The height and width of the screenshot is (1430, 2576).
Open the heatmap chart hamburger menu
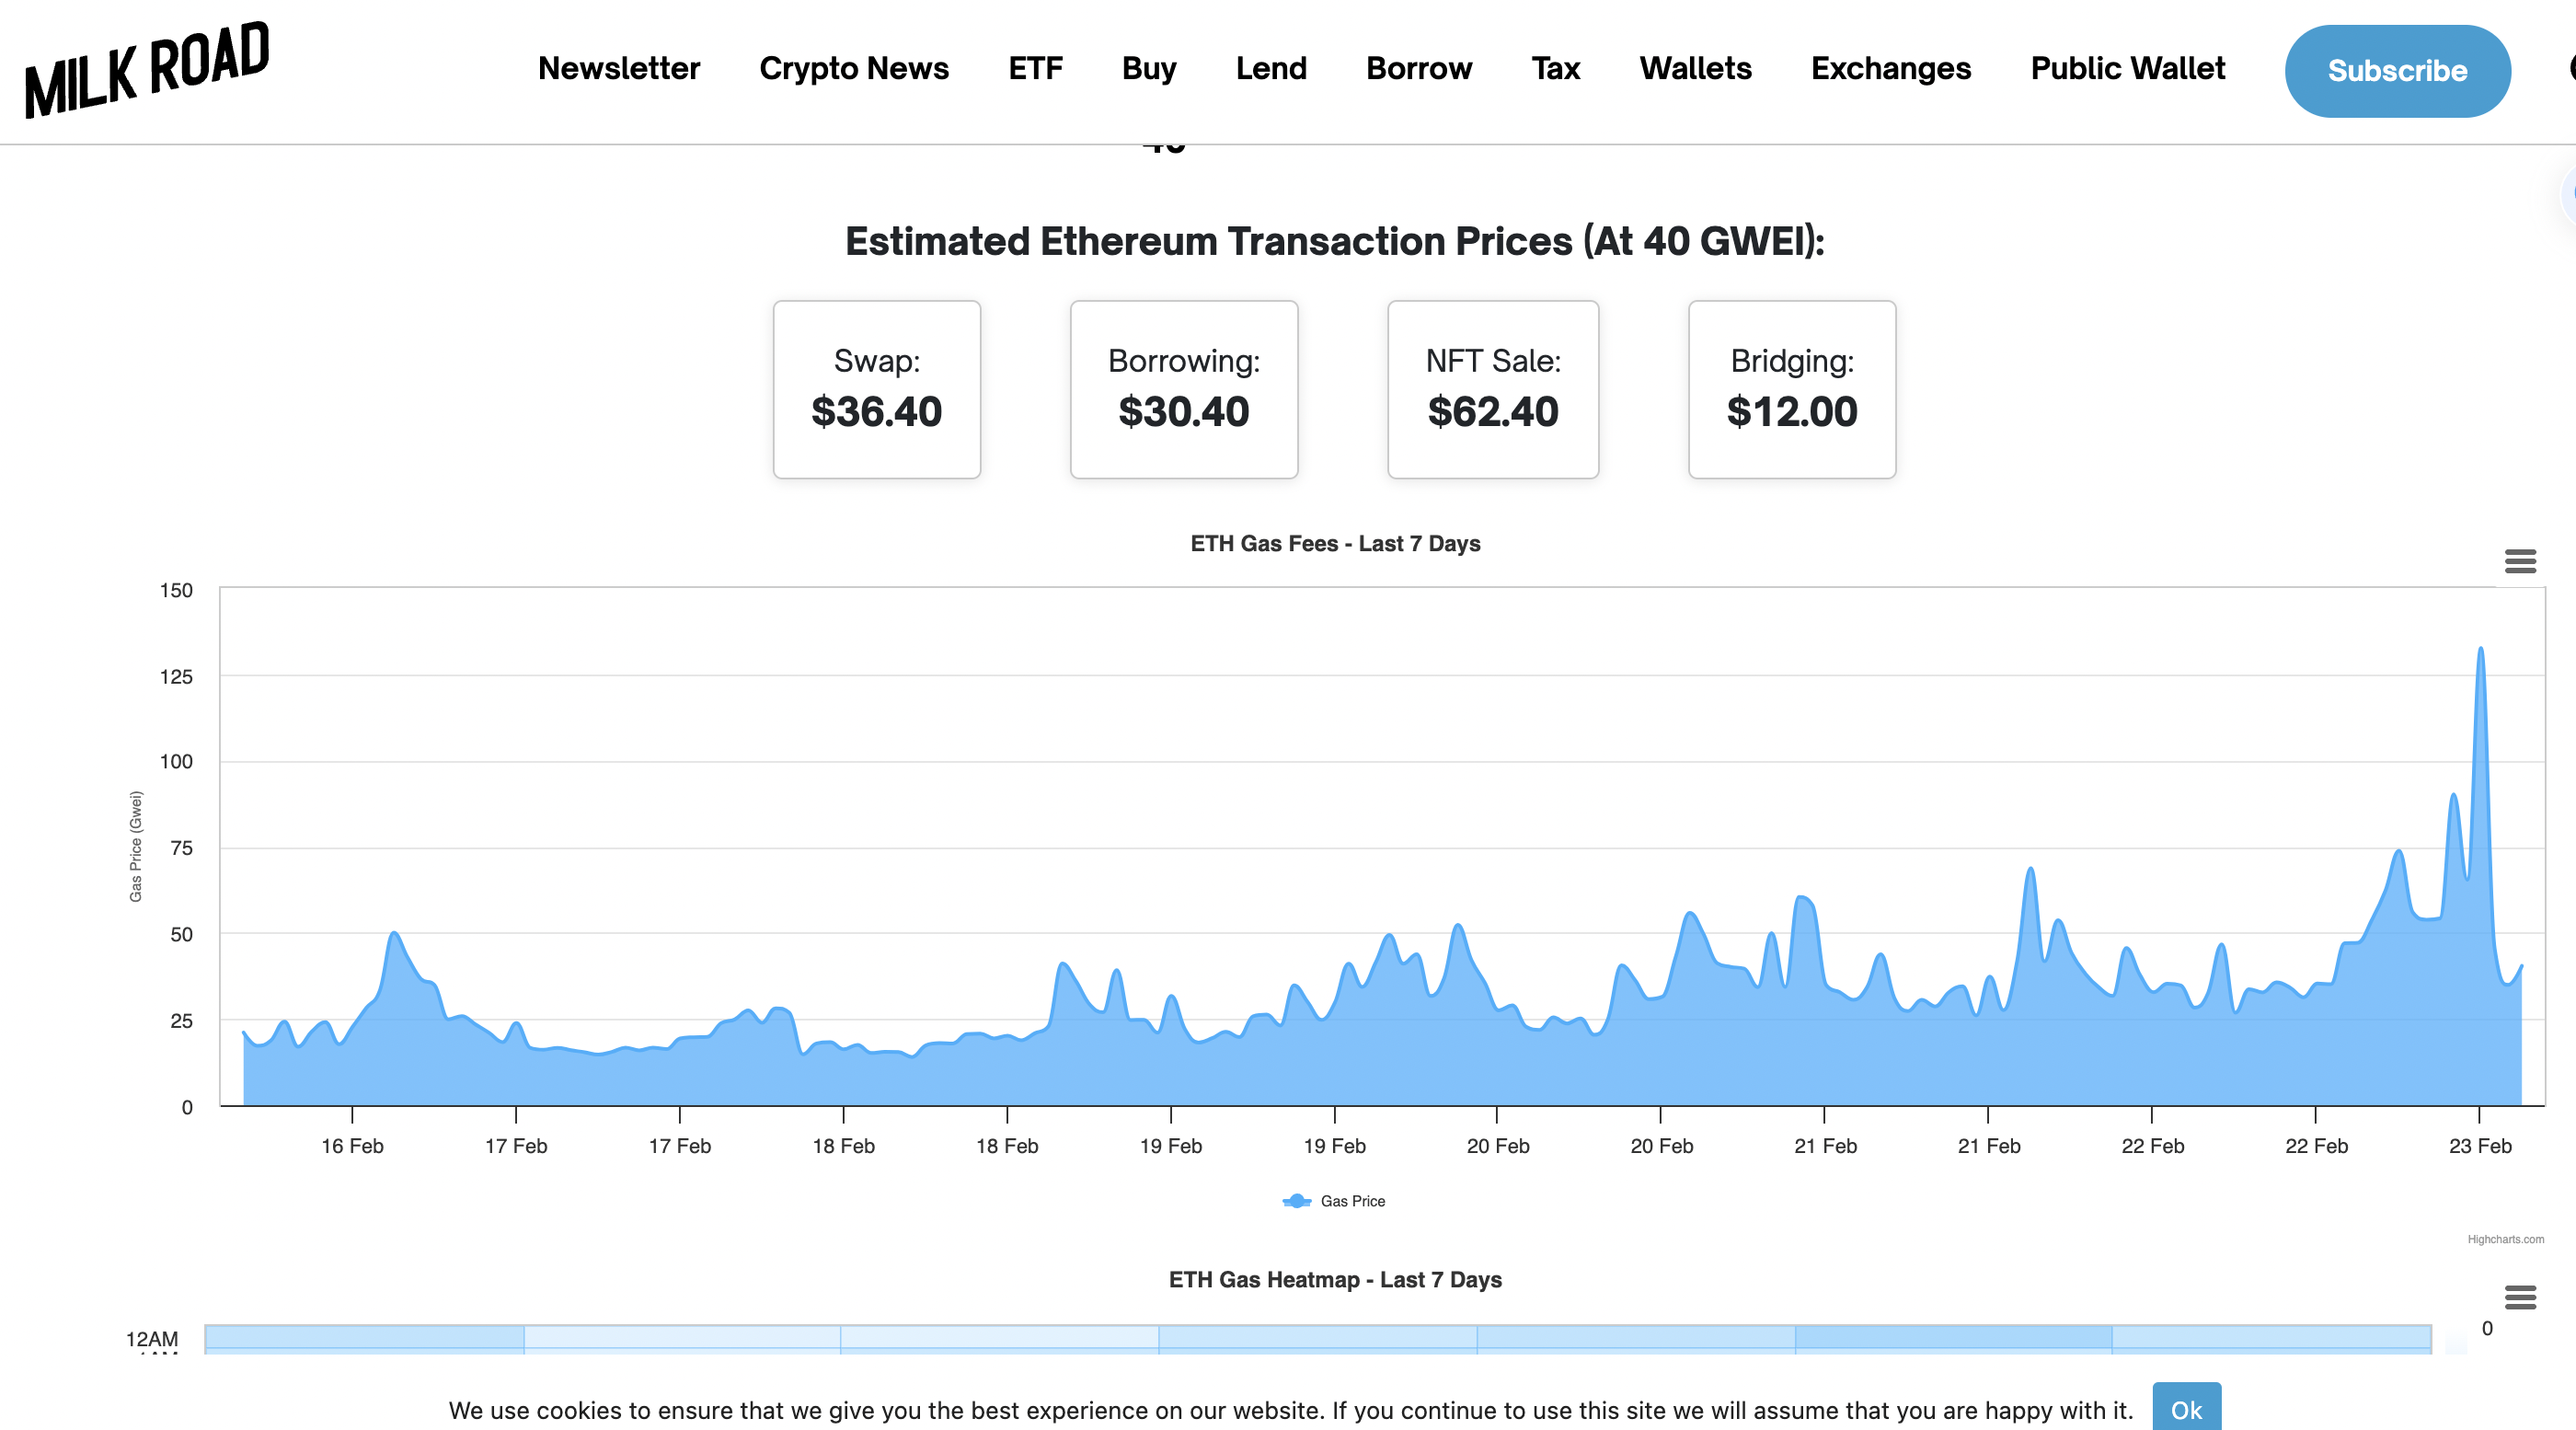click(x=2520, y=1297)
